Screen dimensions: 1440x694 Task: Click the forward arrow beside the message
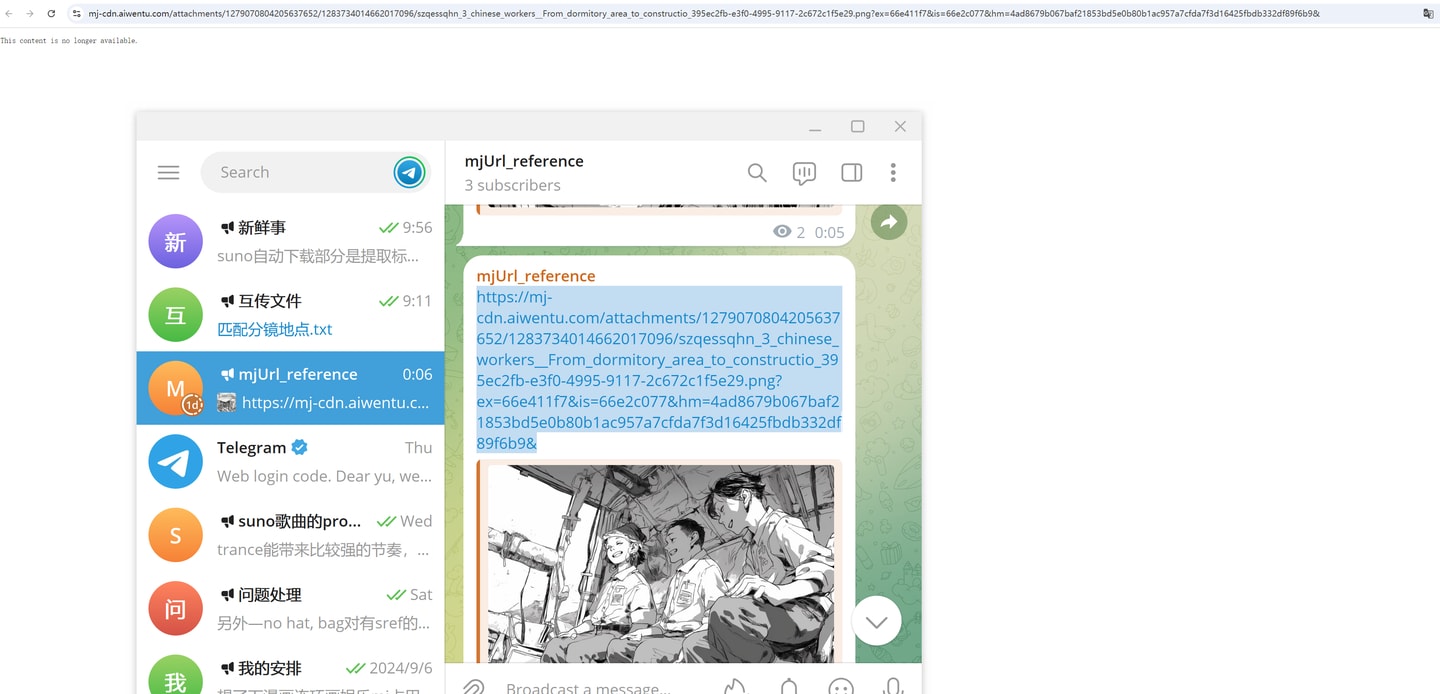coord(889,222)
